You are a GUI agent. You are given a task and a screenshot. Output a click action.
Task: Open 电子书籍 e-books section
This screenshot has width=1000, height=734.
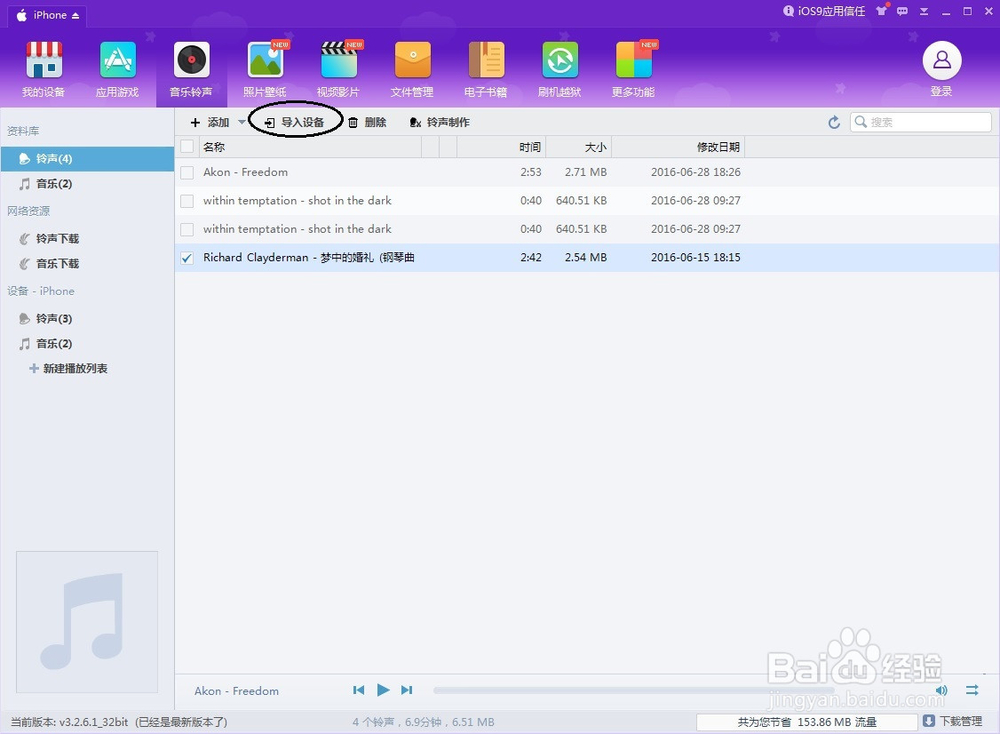point(486,70)
